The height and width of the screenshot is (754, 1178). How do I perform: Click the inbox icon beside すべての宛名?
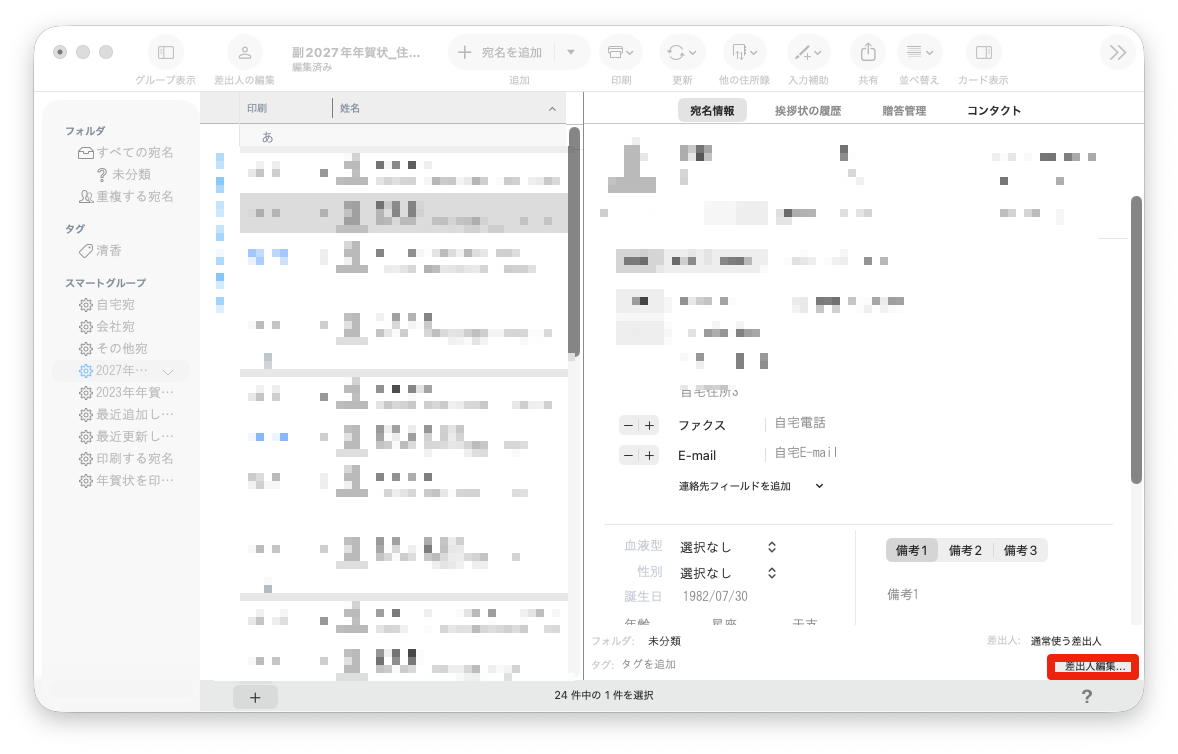point(86,152)
